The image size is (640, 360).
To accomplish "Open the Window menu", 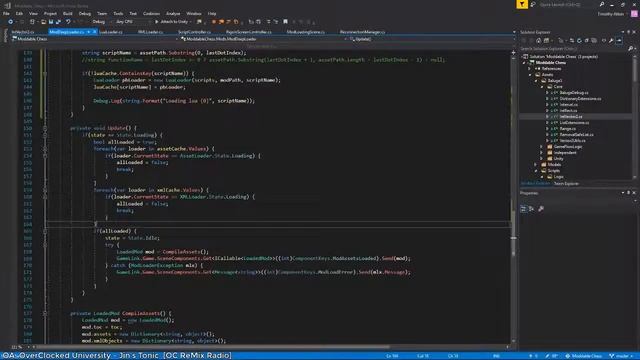I will (194, 13).
